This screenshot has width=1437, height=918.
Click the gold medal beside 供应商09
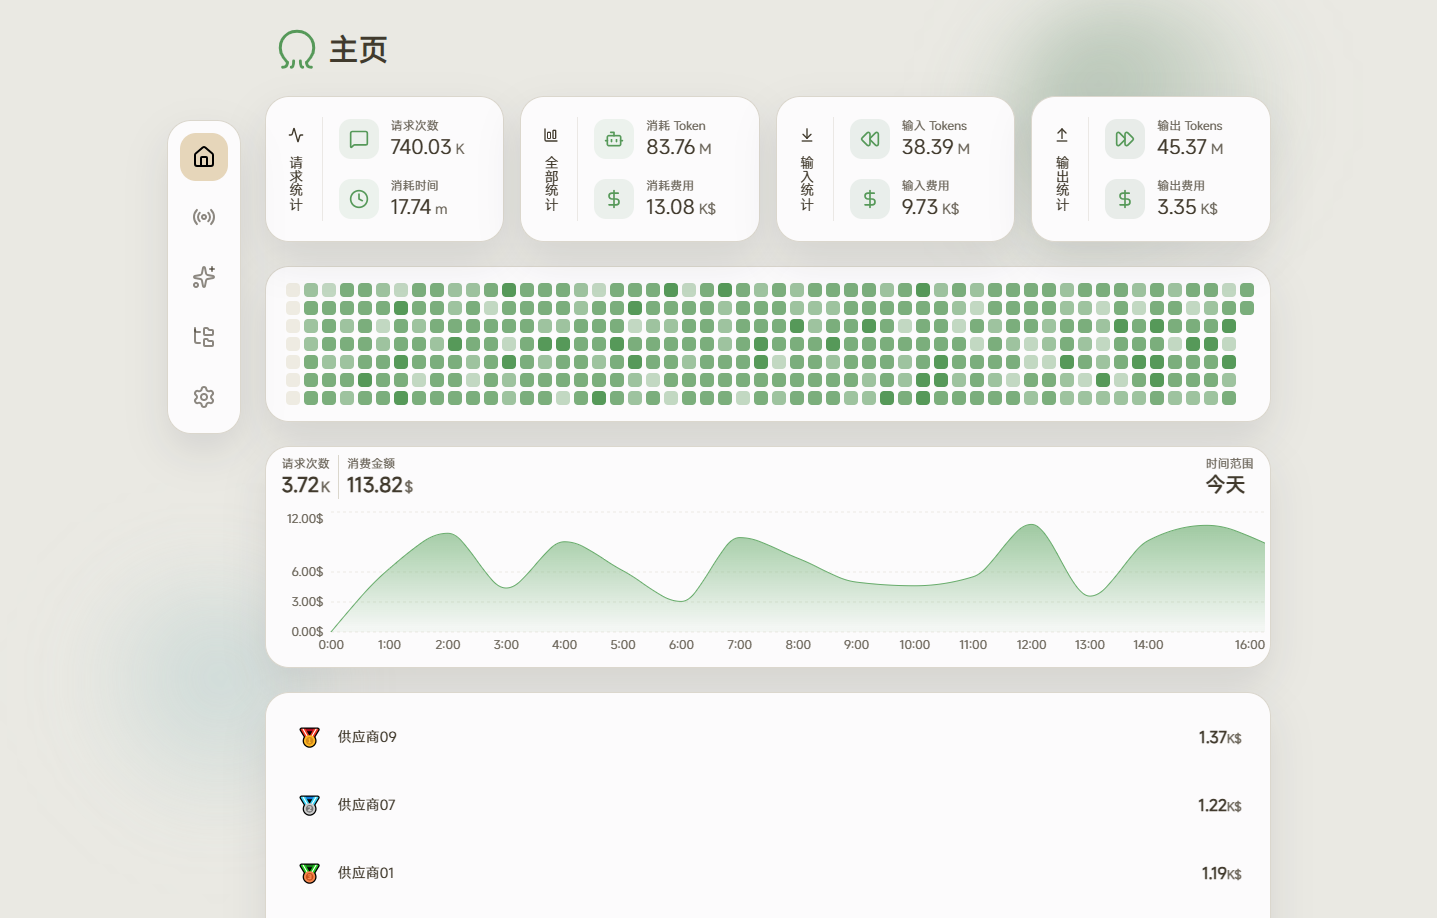point(309,737)
